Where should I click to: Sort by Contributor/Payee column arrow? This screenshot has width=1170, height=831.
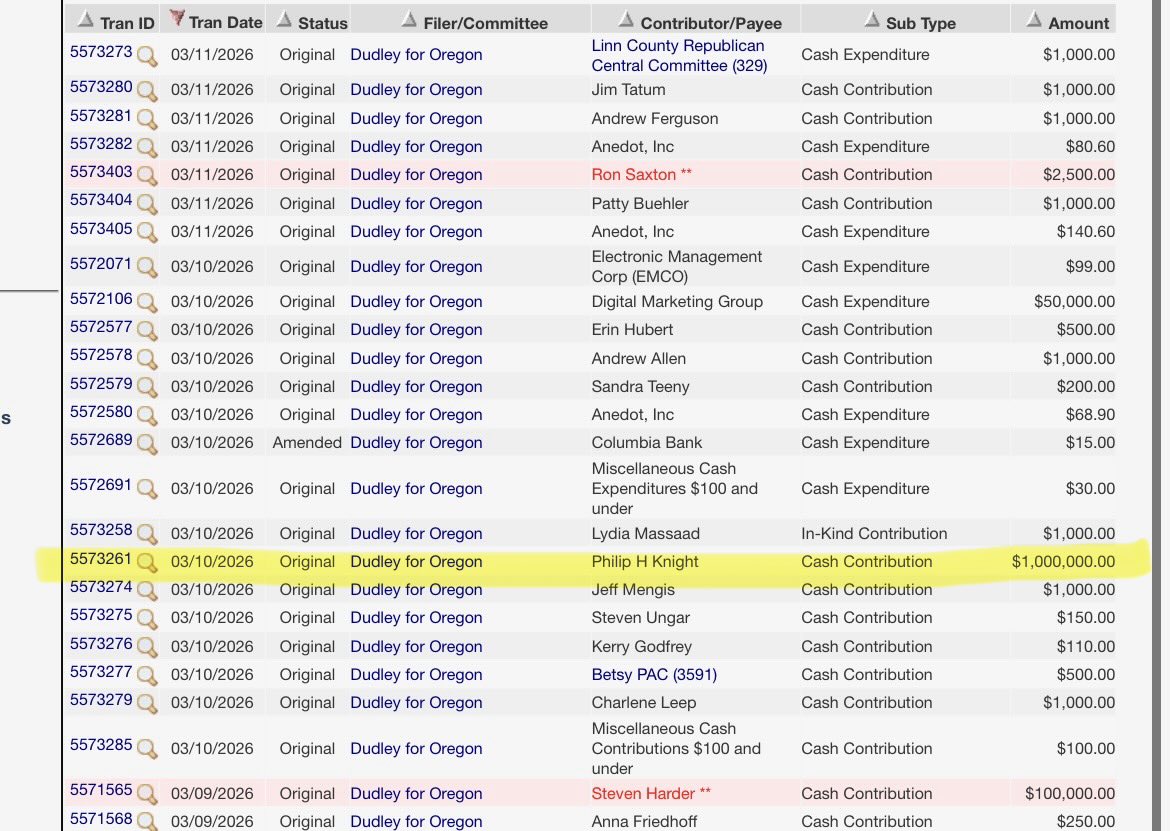(626, 20)
